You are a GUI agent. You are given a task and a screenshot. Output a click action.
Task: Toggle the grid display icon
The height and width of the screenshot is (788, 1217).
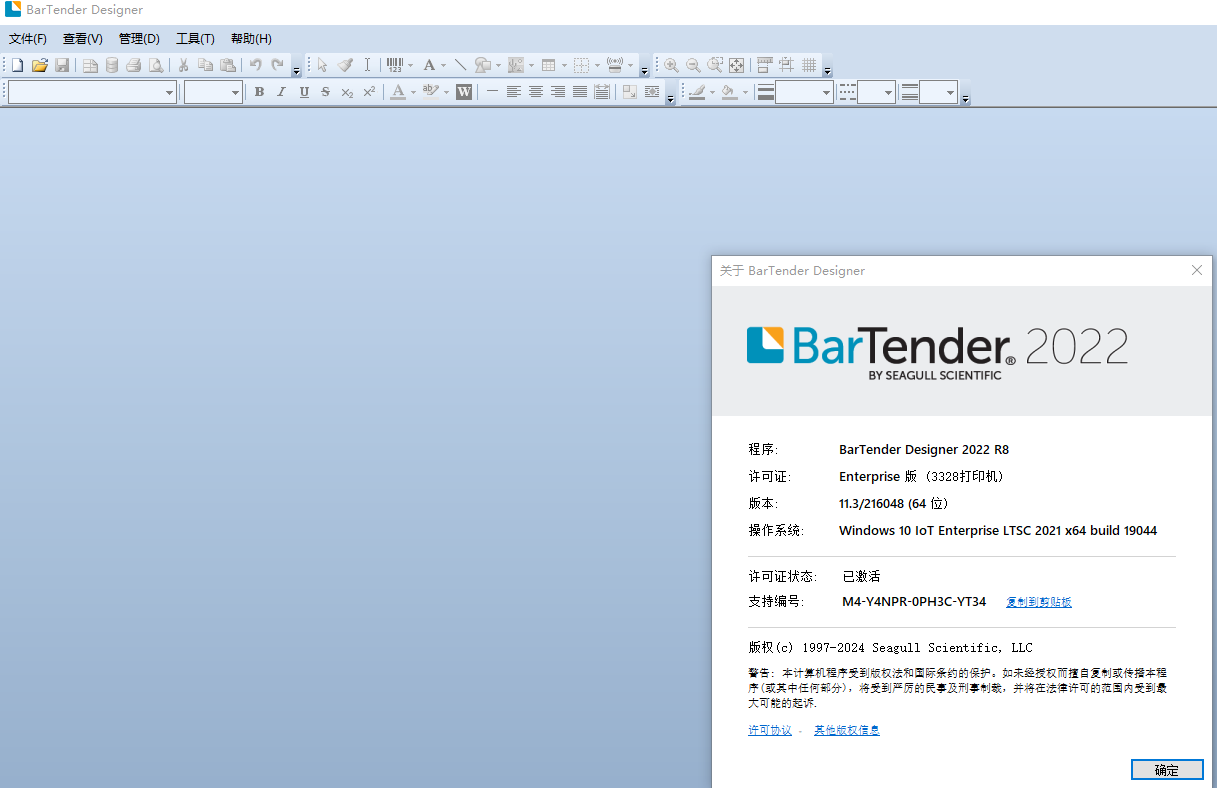[x=809, y=65]
